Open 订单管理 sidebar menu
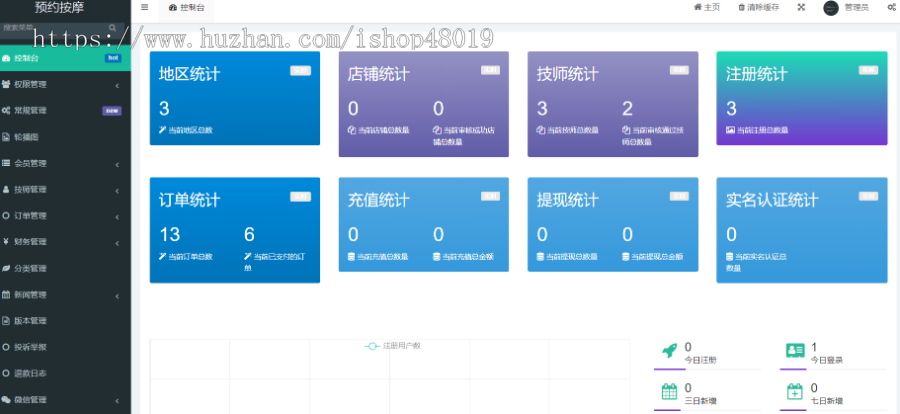 point(65,216)
